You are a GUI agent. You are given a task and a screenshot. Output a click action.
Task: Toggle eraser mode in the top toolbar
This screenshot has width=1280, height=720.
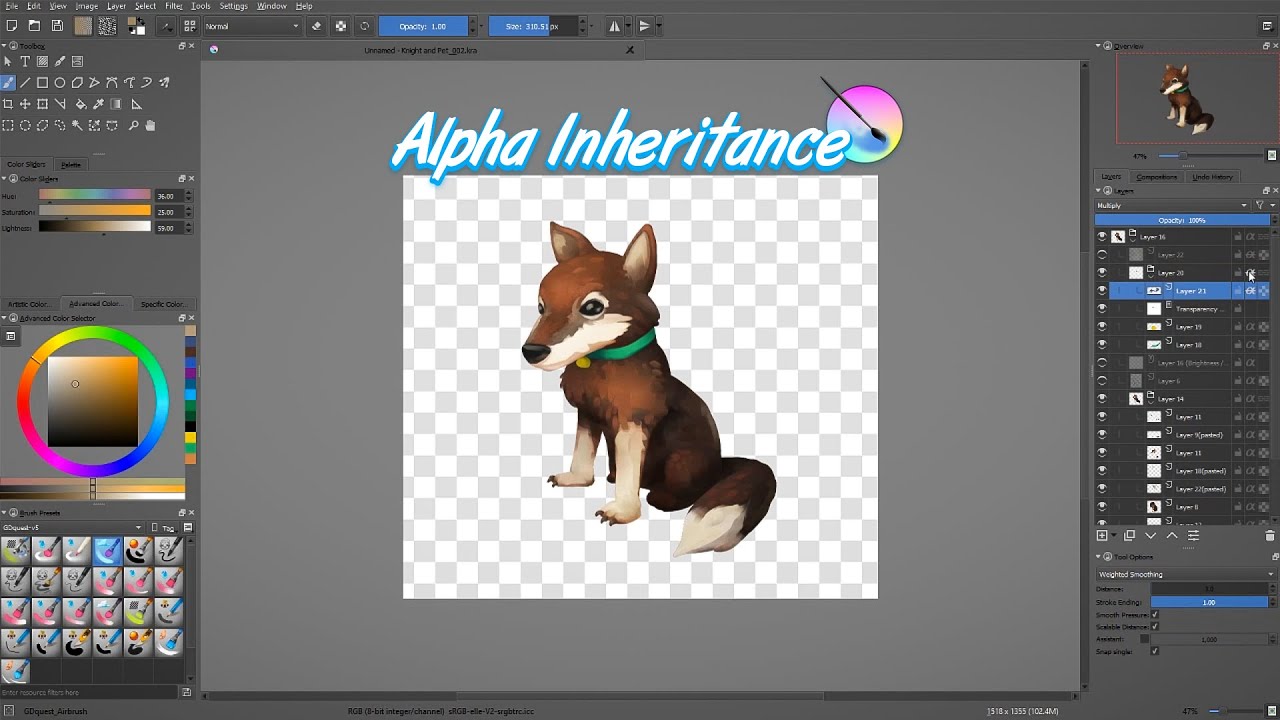[x=316, y=26]
